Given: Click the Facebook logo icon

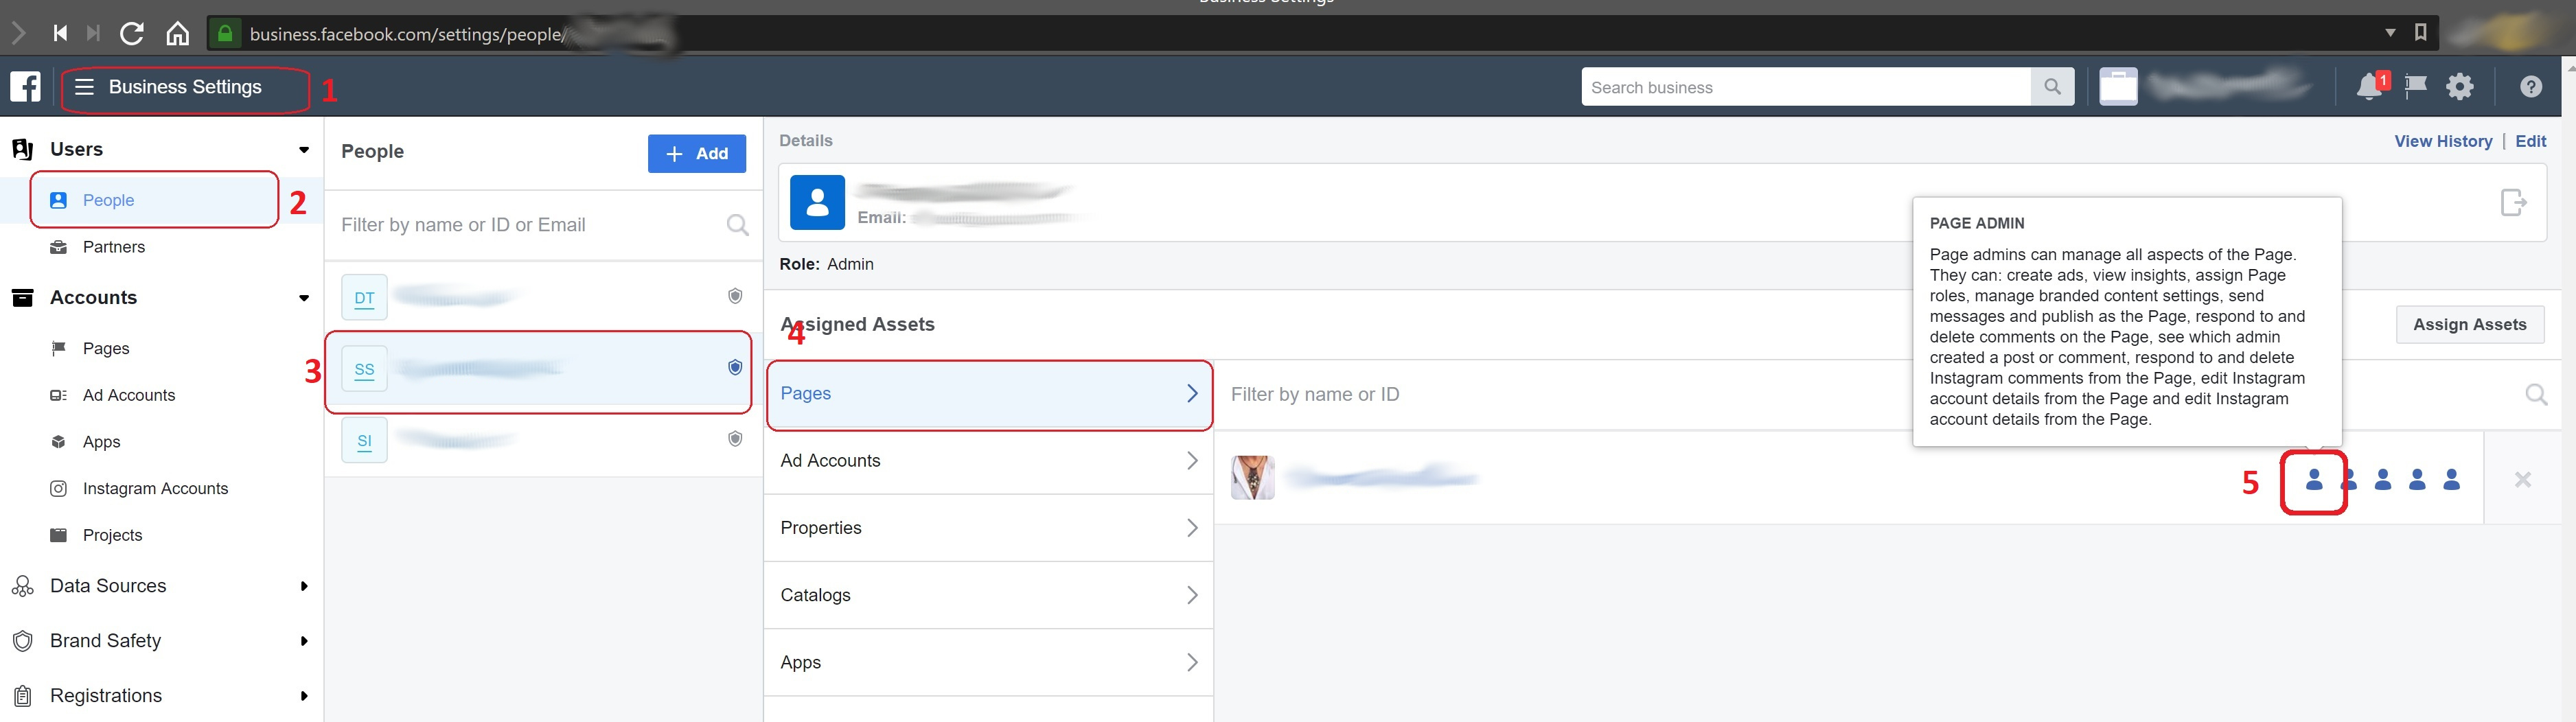Looking at the screenshot, I should (x=24, y=86).
